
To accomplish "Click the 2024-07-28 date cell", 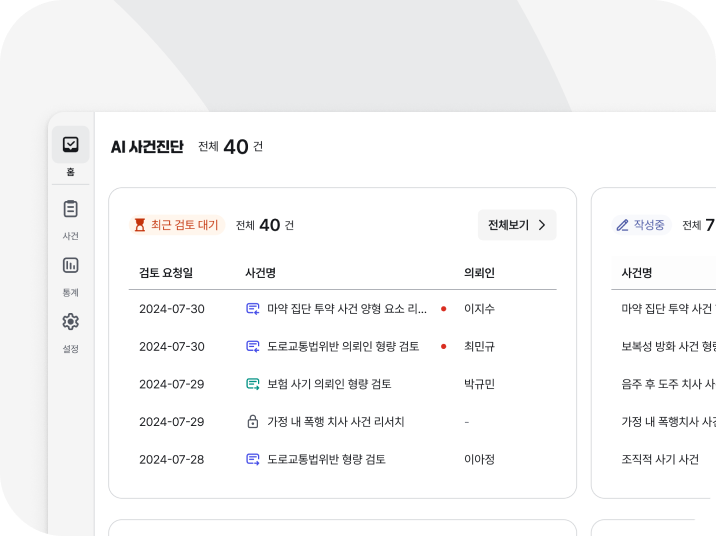I will point(172,459).
